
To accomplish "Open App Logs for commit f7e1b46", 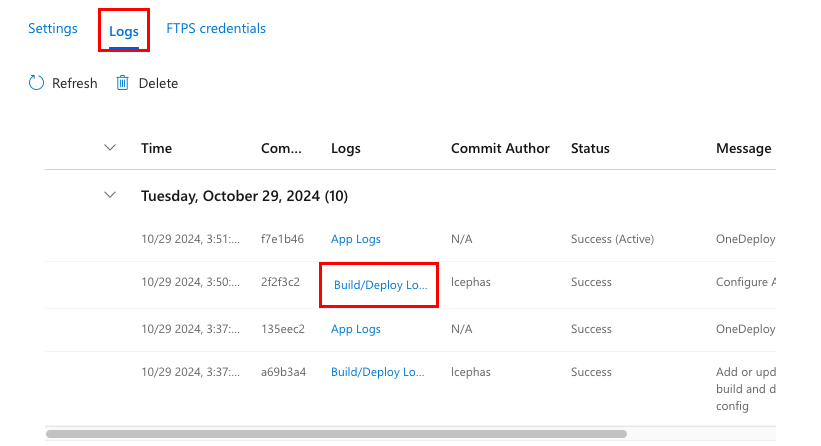I will pyautogui.click(x=356, y=239).
